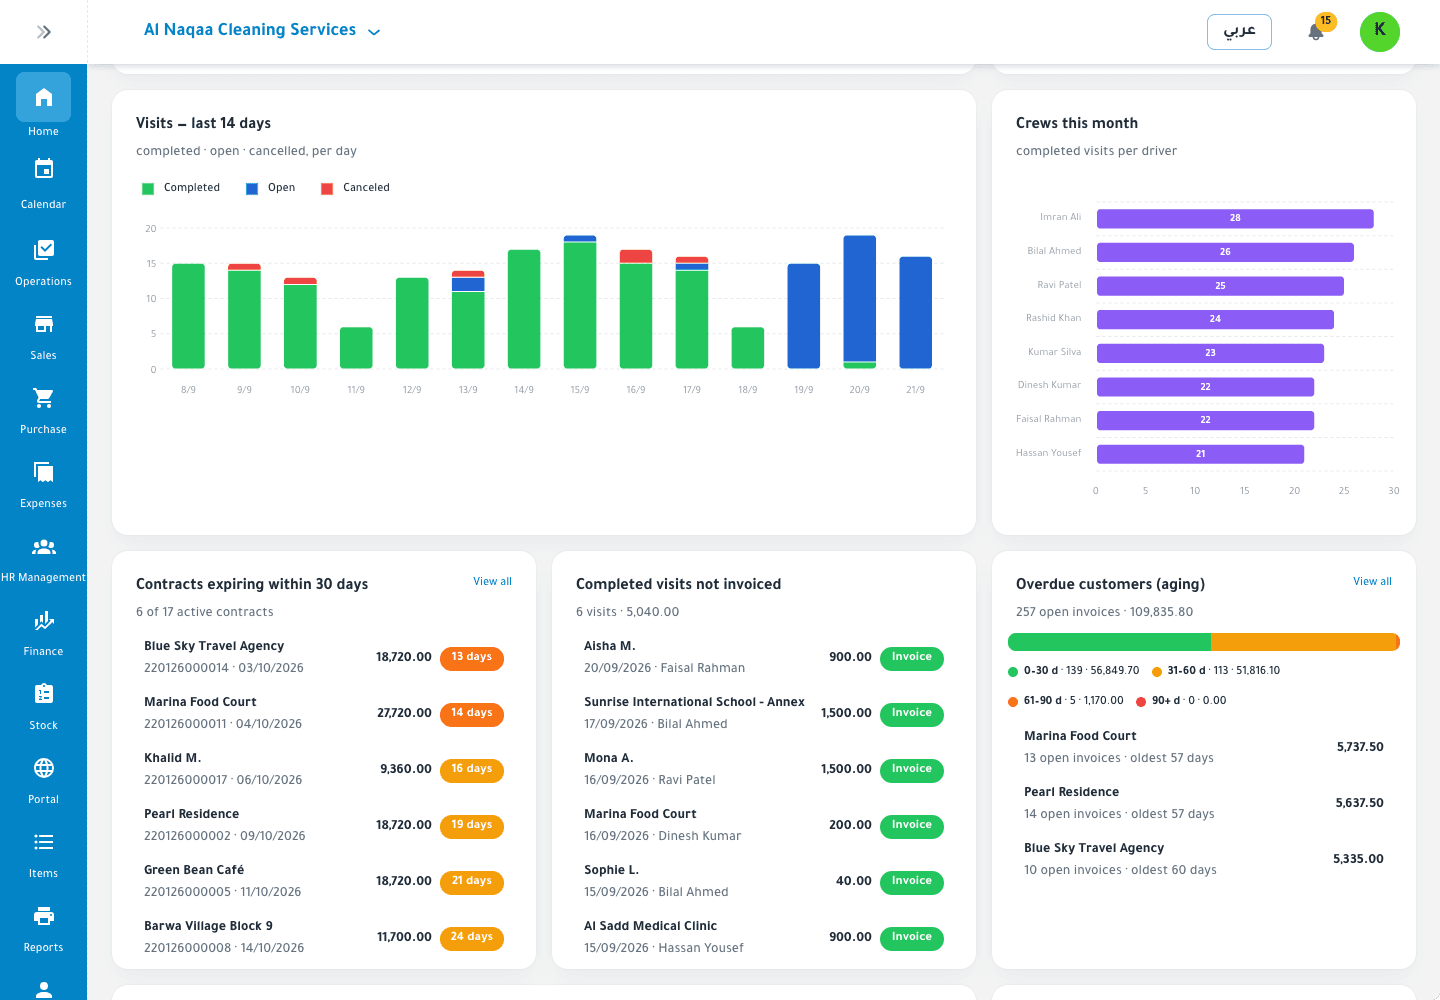Viewport: 1440px width, 1000px height.
Task: Click the 13 days badge
Action: click(472, 658)
